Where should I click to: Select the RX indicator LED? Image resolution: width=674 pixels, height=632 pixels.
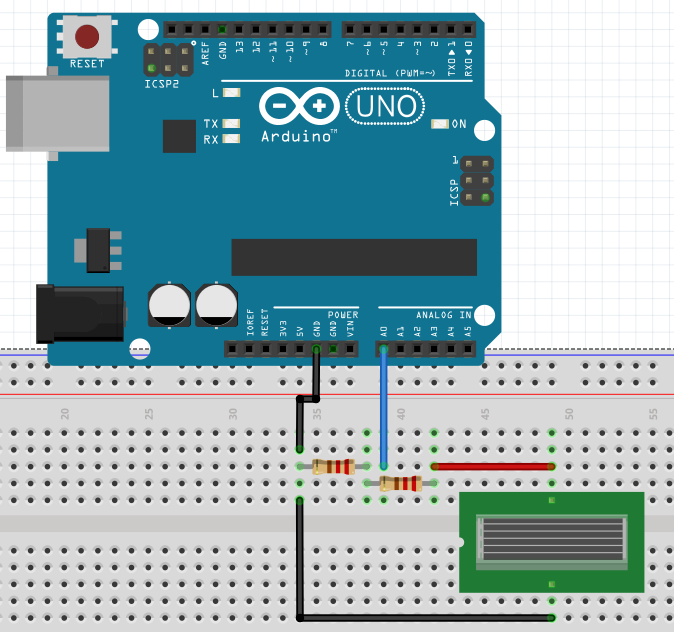231,138
